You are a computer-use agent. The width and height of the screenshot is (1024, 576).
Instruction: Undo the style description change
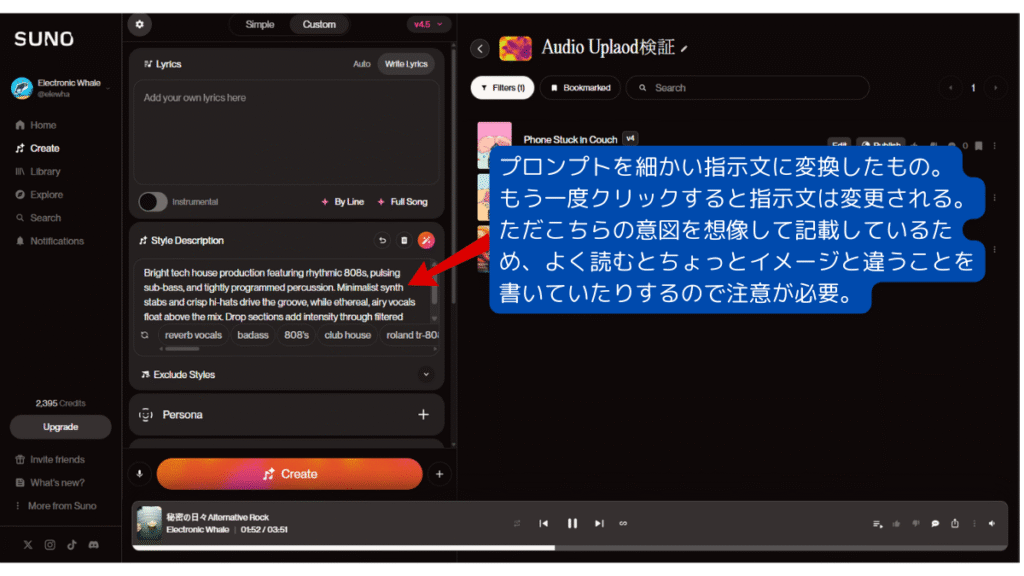pyautogui.click(x=382, y=241)
